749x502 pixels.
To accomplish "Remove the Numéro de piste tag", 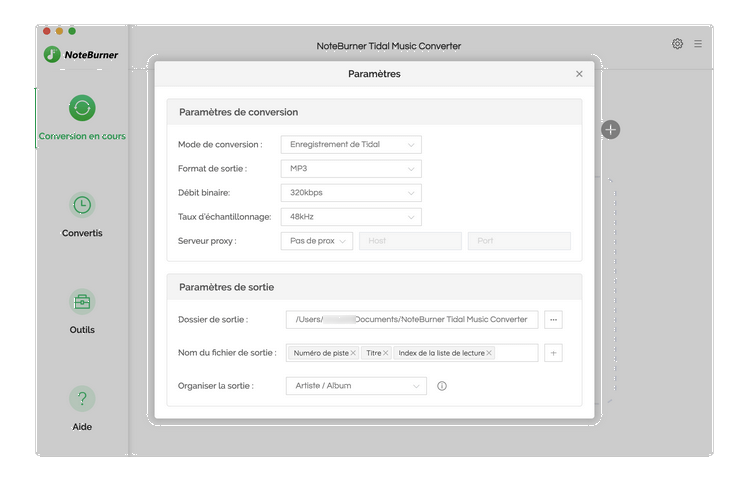I will coord(353,353).
